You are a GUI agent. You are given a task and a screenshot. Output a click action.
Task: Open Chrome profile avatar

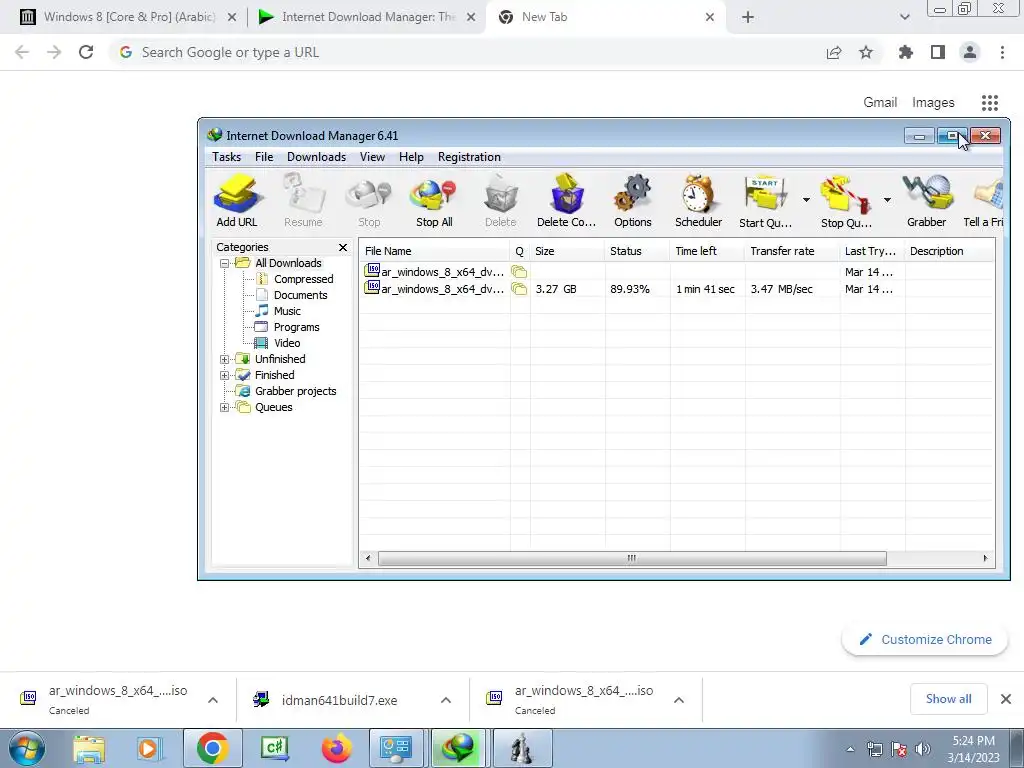tap(970, 52)
